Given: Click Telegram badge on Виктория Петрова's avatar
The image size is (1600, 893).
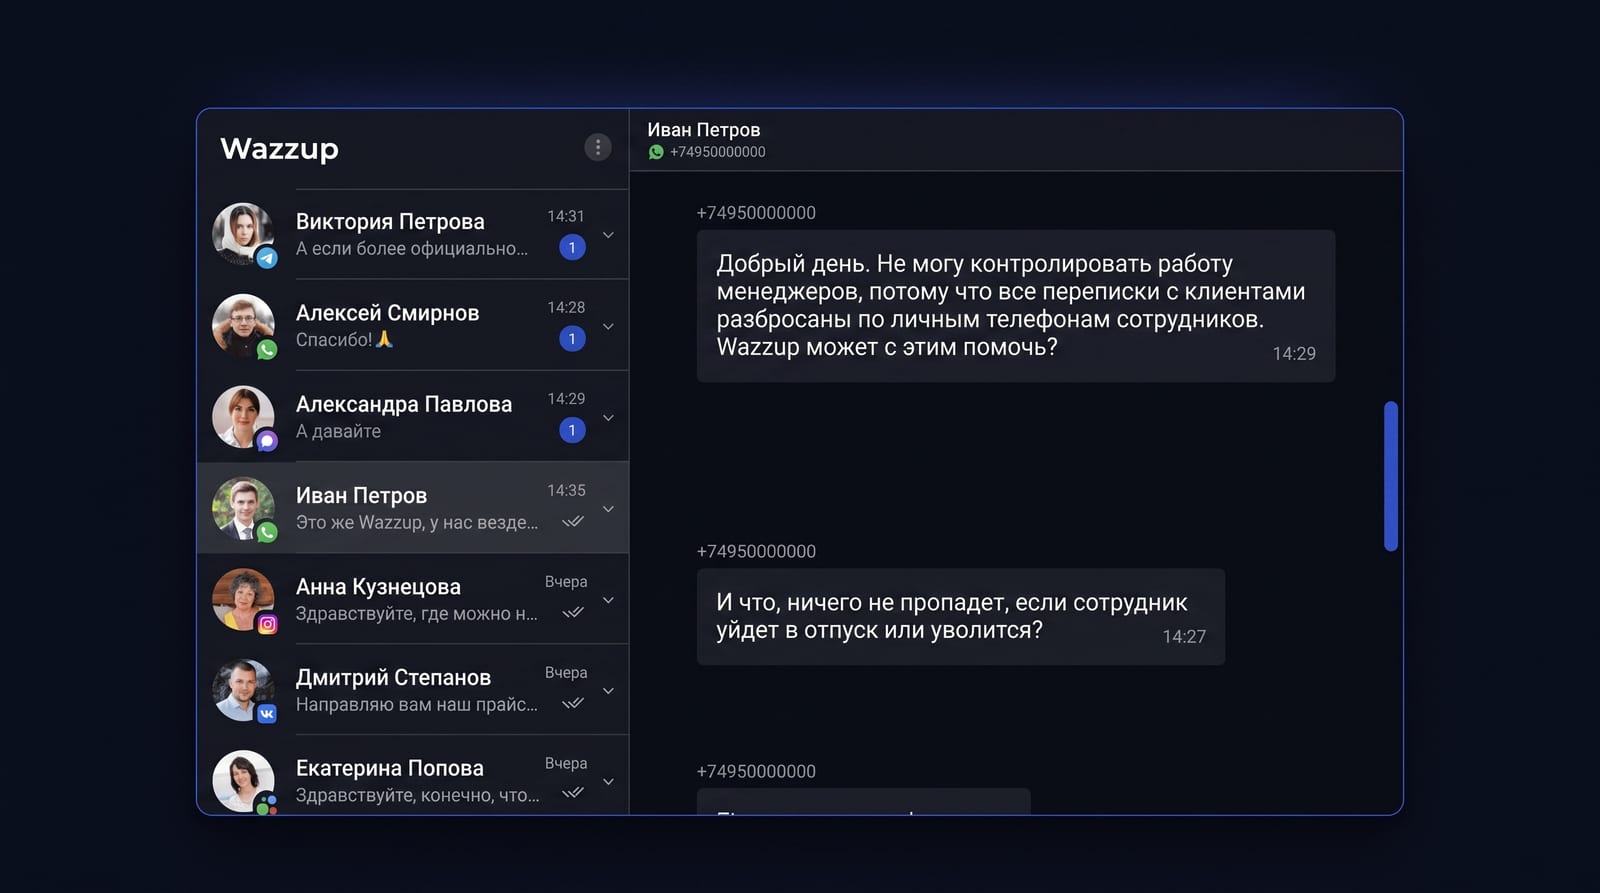Looking at the screenshot, I should click(267, 258).
